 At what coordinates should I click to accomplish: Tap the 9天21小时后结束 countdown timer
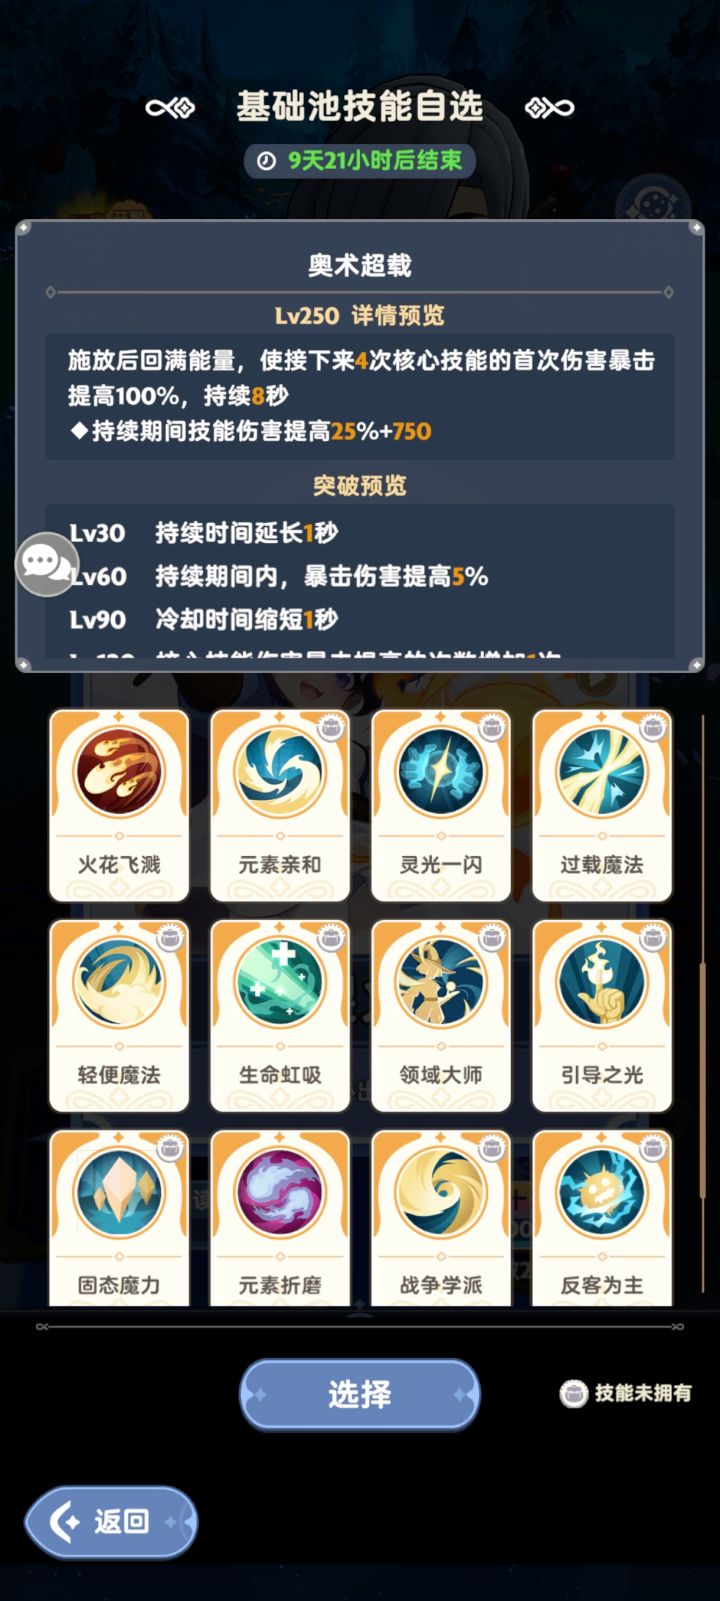coord(360,161)
